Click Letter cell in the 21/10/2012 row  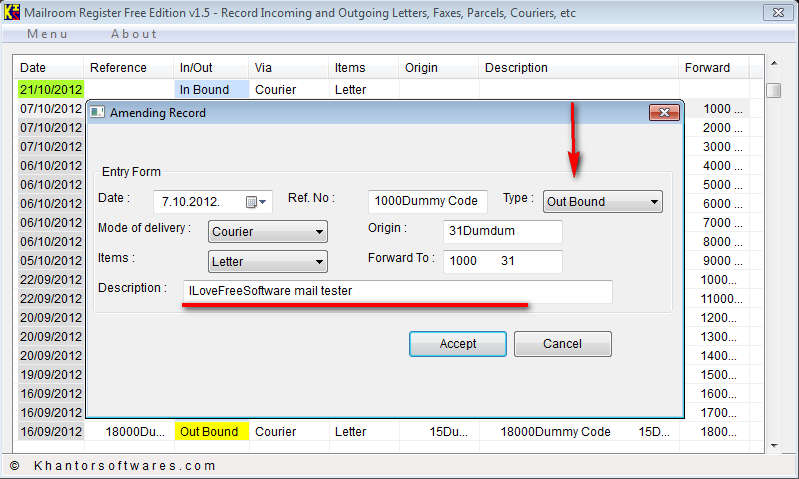tap(363, 90)
